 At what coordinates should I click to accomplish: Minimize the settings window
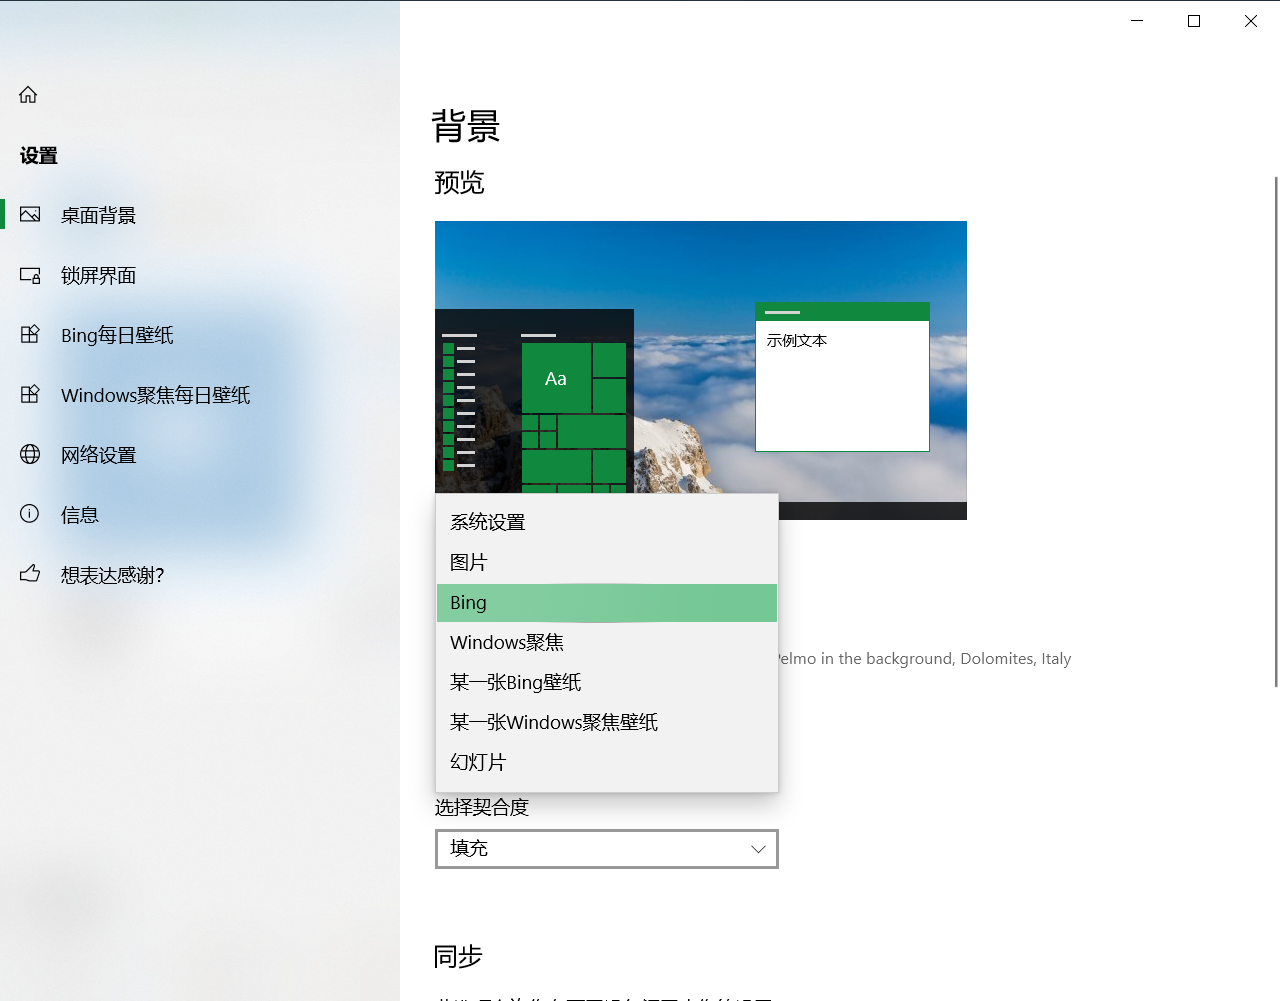[1137, 21]
